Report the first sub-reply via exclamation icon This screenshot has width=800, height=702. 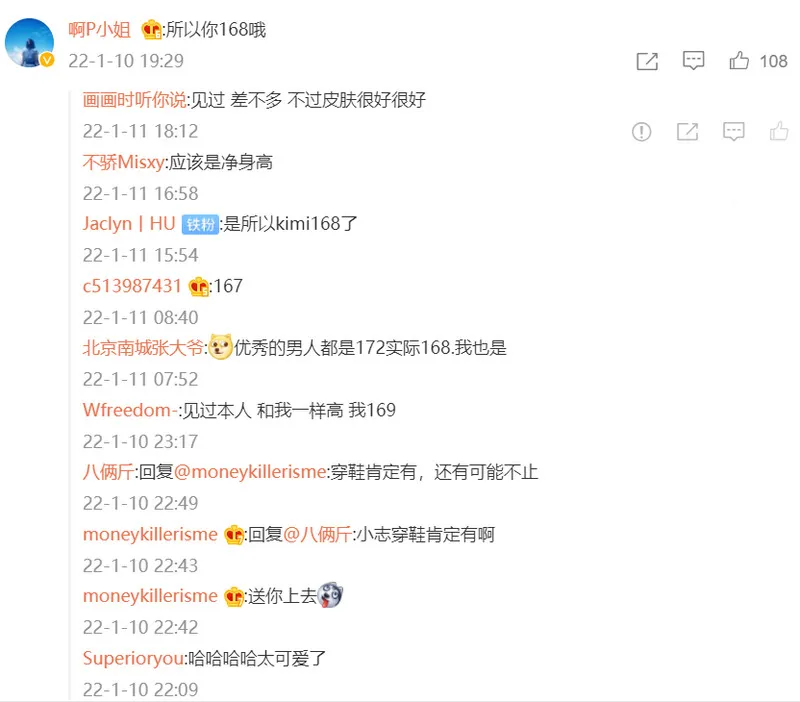pos(641,132)
